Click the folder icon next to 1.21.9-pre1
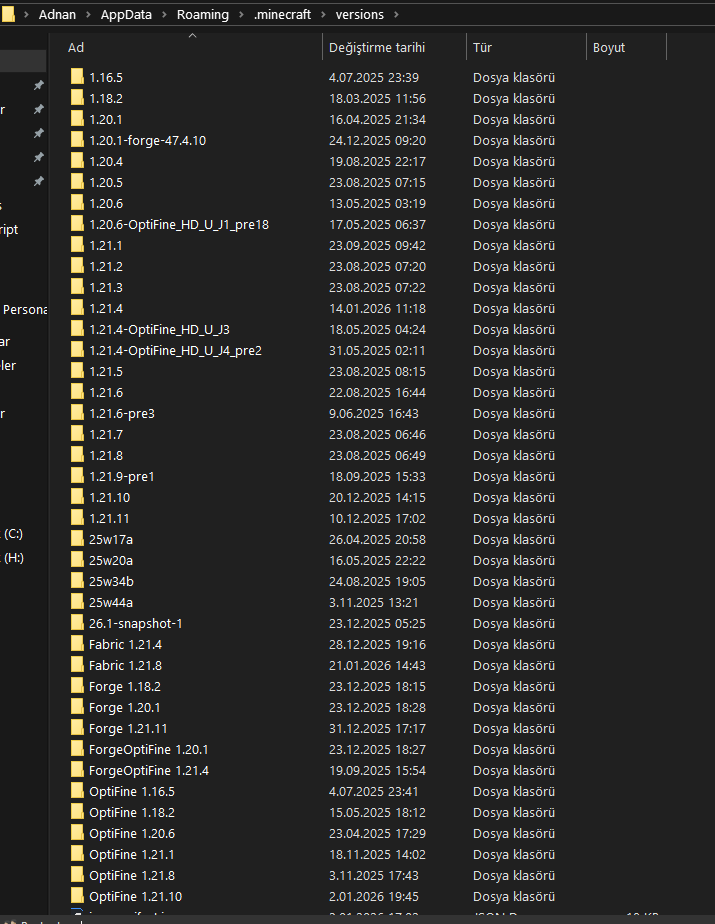The width and height of the screenshot is (715, 924). click(77, 476)
